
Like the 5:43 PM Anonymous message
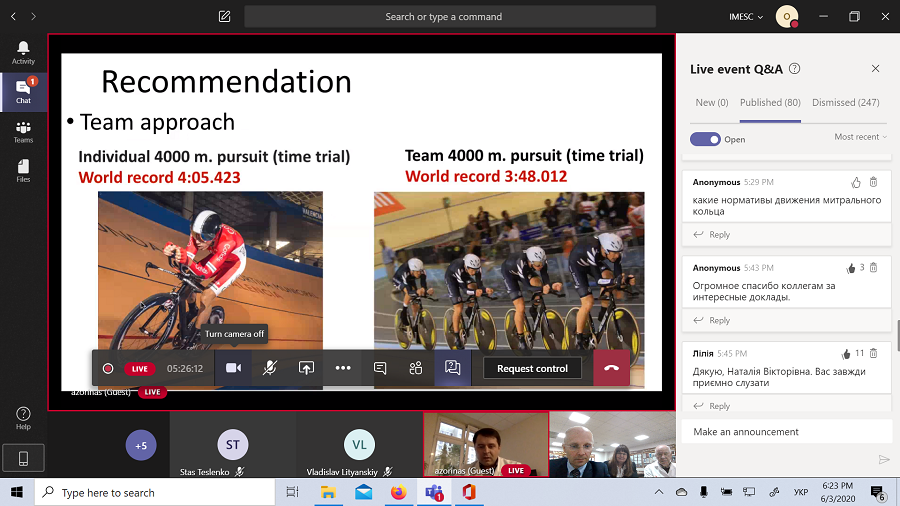coord(850,268)
